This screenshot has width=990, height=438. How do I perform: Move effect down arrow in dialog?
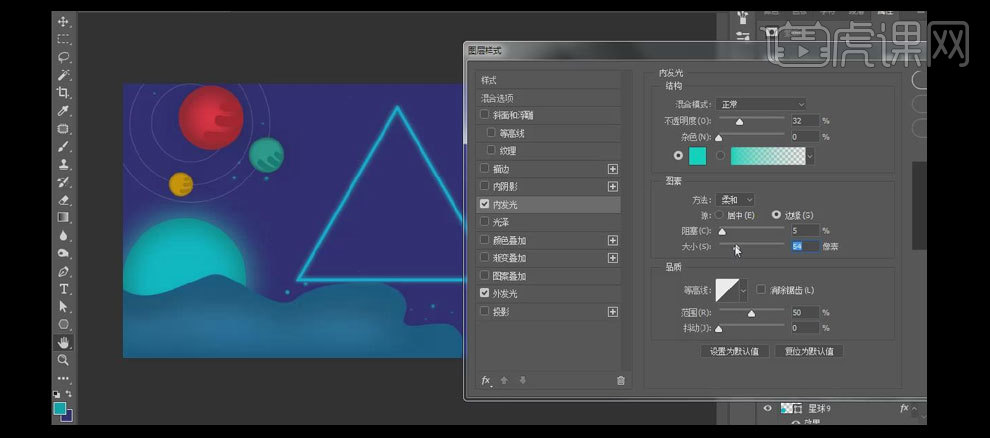pos(522,380)
